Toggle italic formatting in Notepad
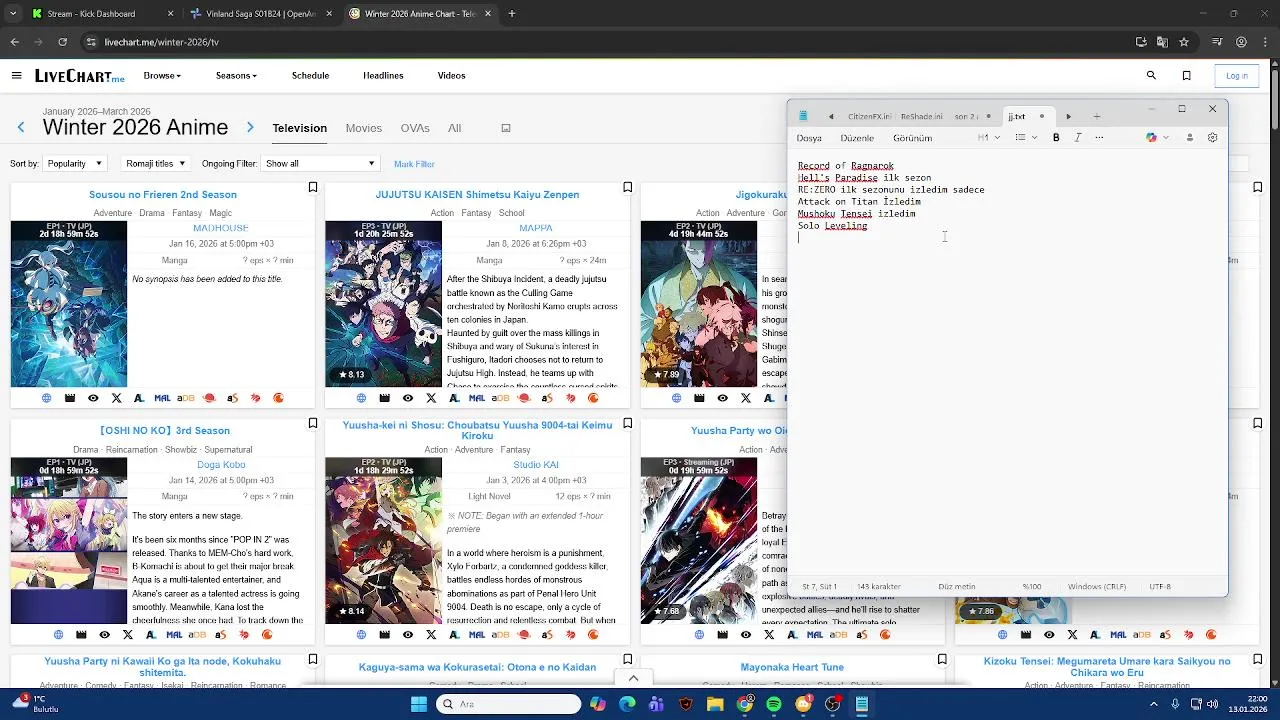 click(1078, 138)
